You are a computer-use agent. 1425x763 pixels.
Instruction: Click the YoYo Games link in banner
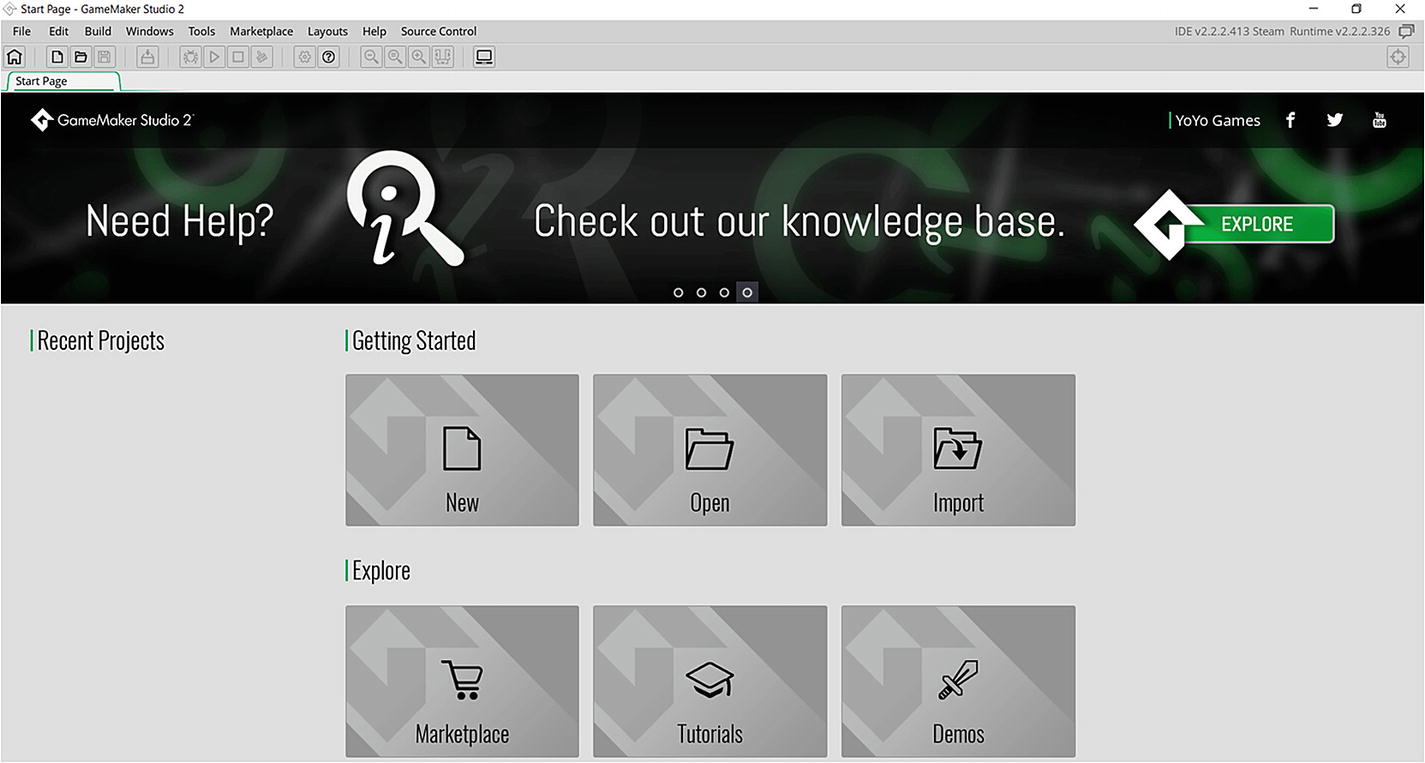(1216, 120)
